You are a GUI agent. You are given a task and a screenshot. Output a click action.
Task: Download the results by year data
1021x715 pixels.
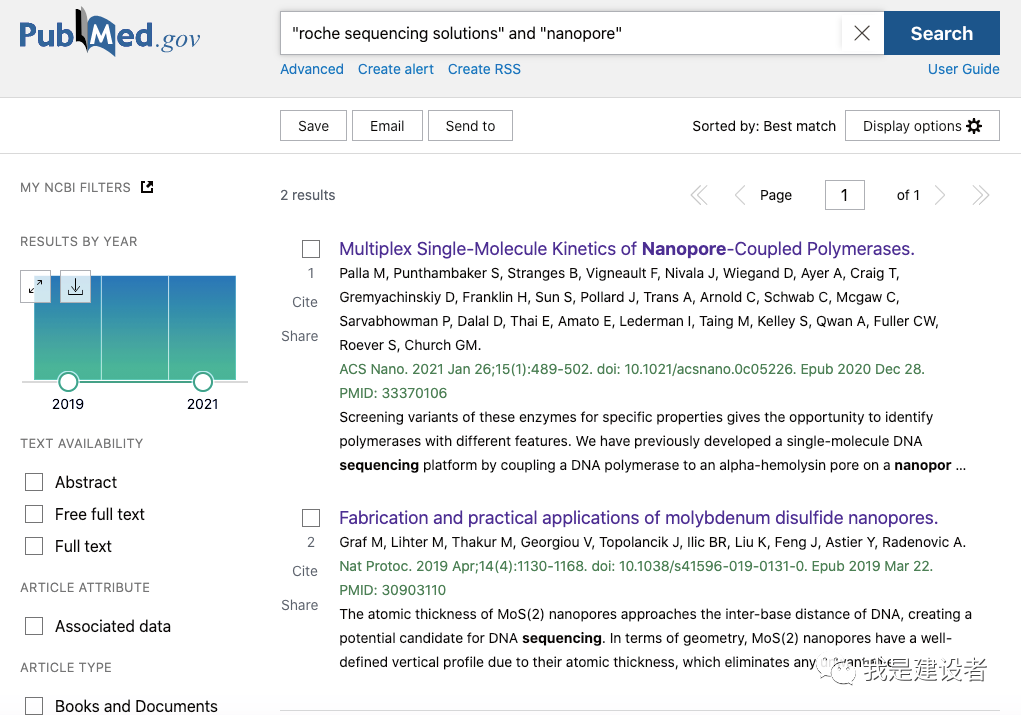(75, 287)
